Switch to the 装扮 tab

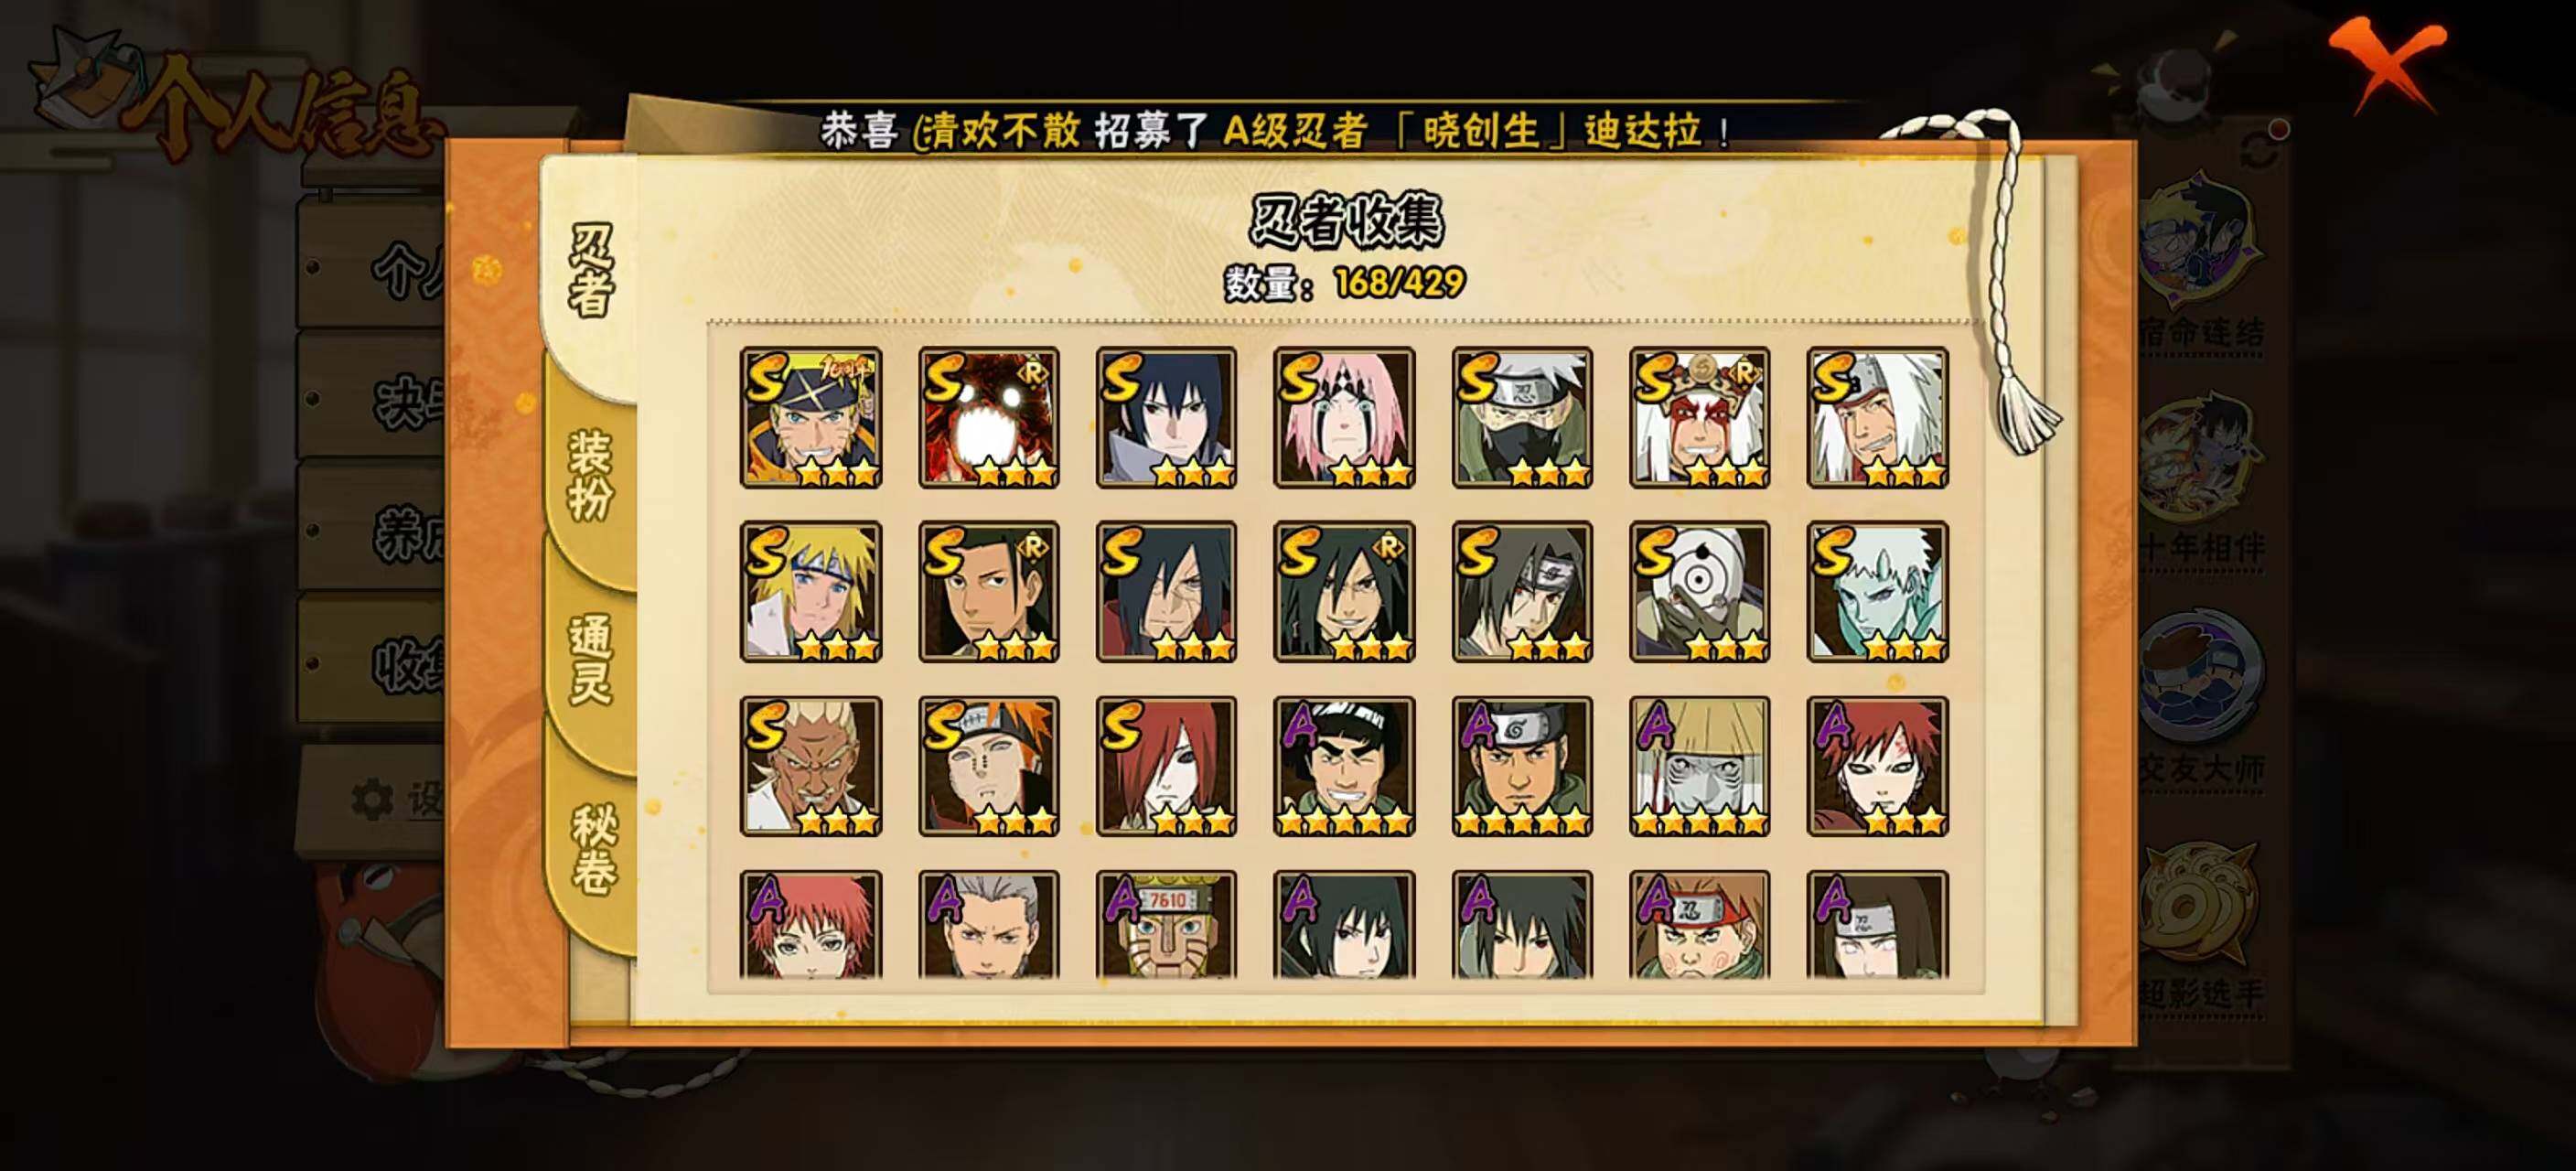point(590,475)
